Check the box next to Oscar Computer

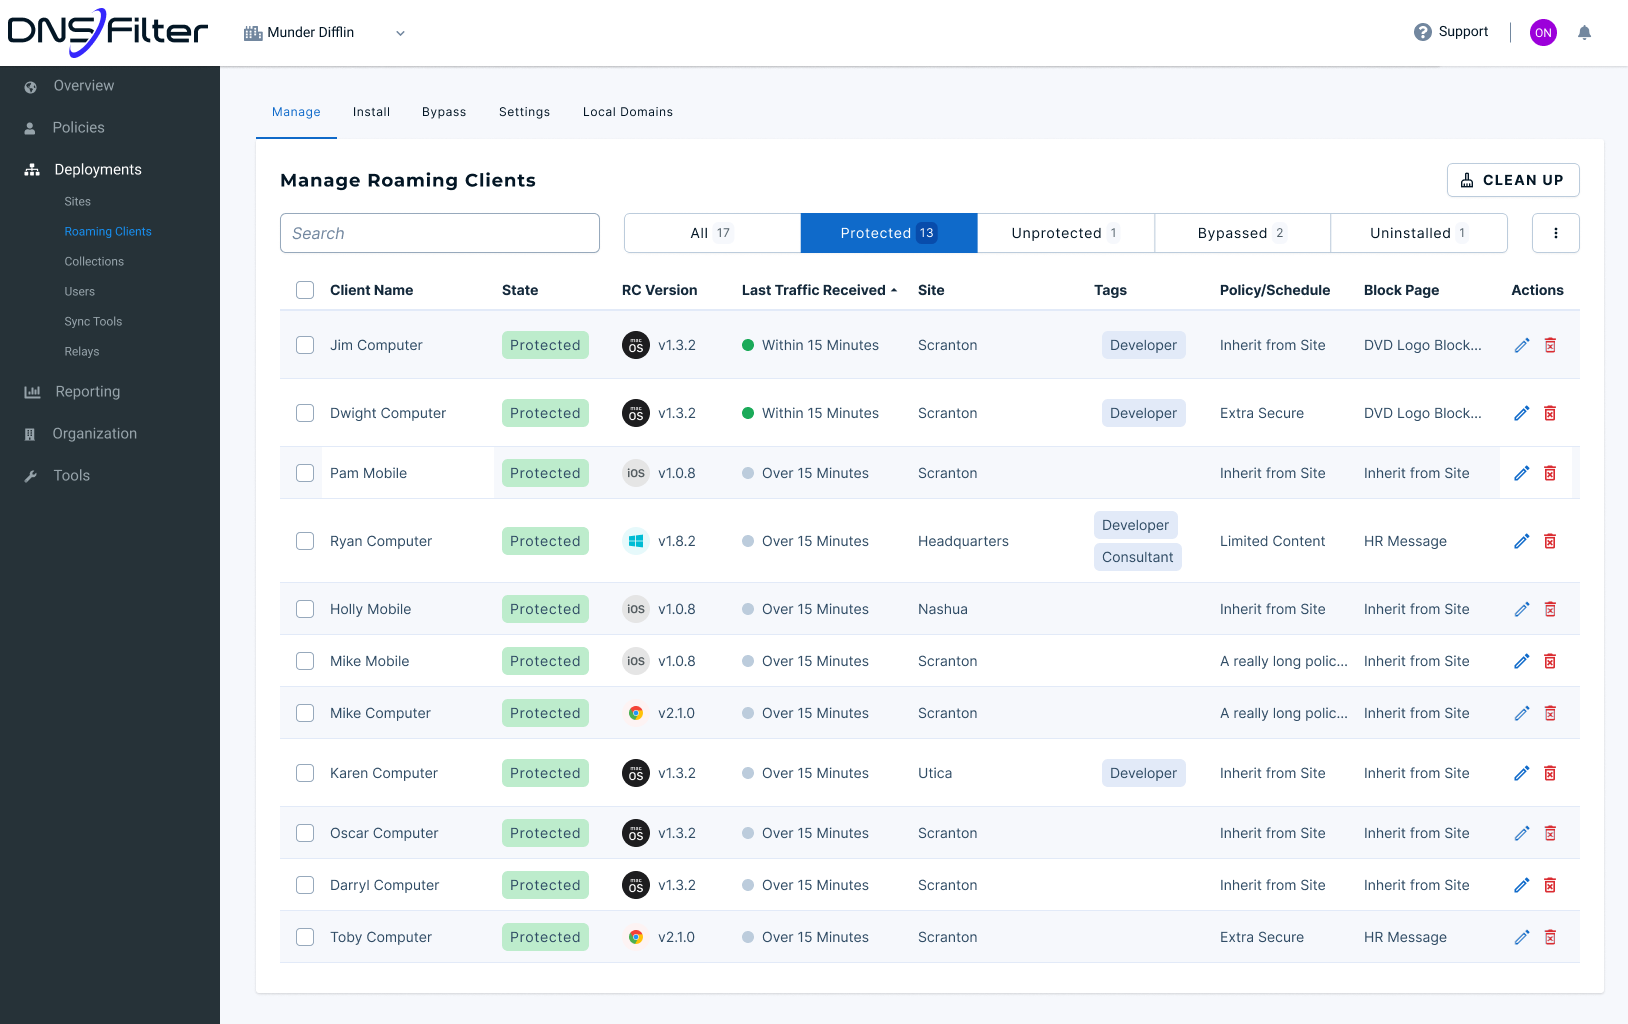(305, 833)
